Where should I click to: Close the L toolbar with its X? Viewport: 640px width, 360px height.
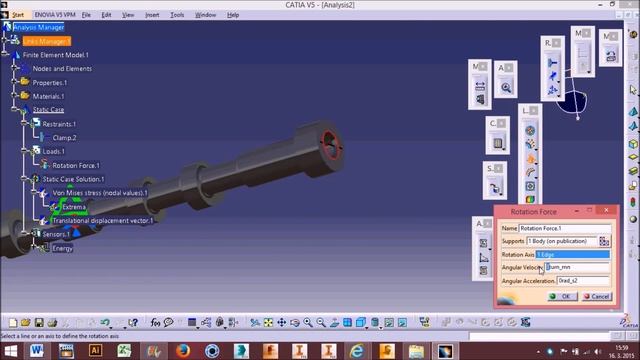coord(534,111)
